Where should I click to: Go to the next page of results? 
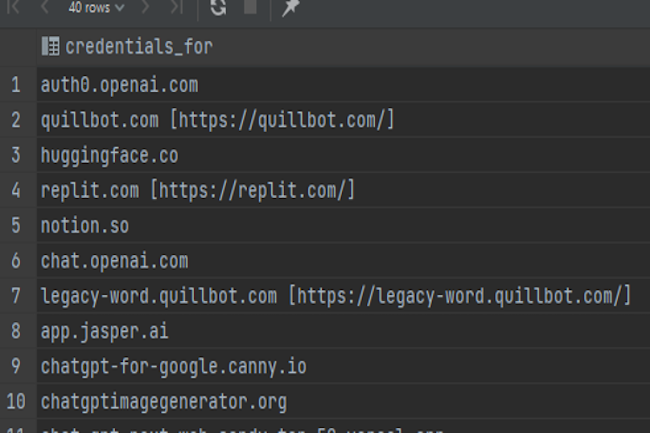point(146,7)
